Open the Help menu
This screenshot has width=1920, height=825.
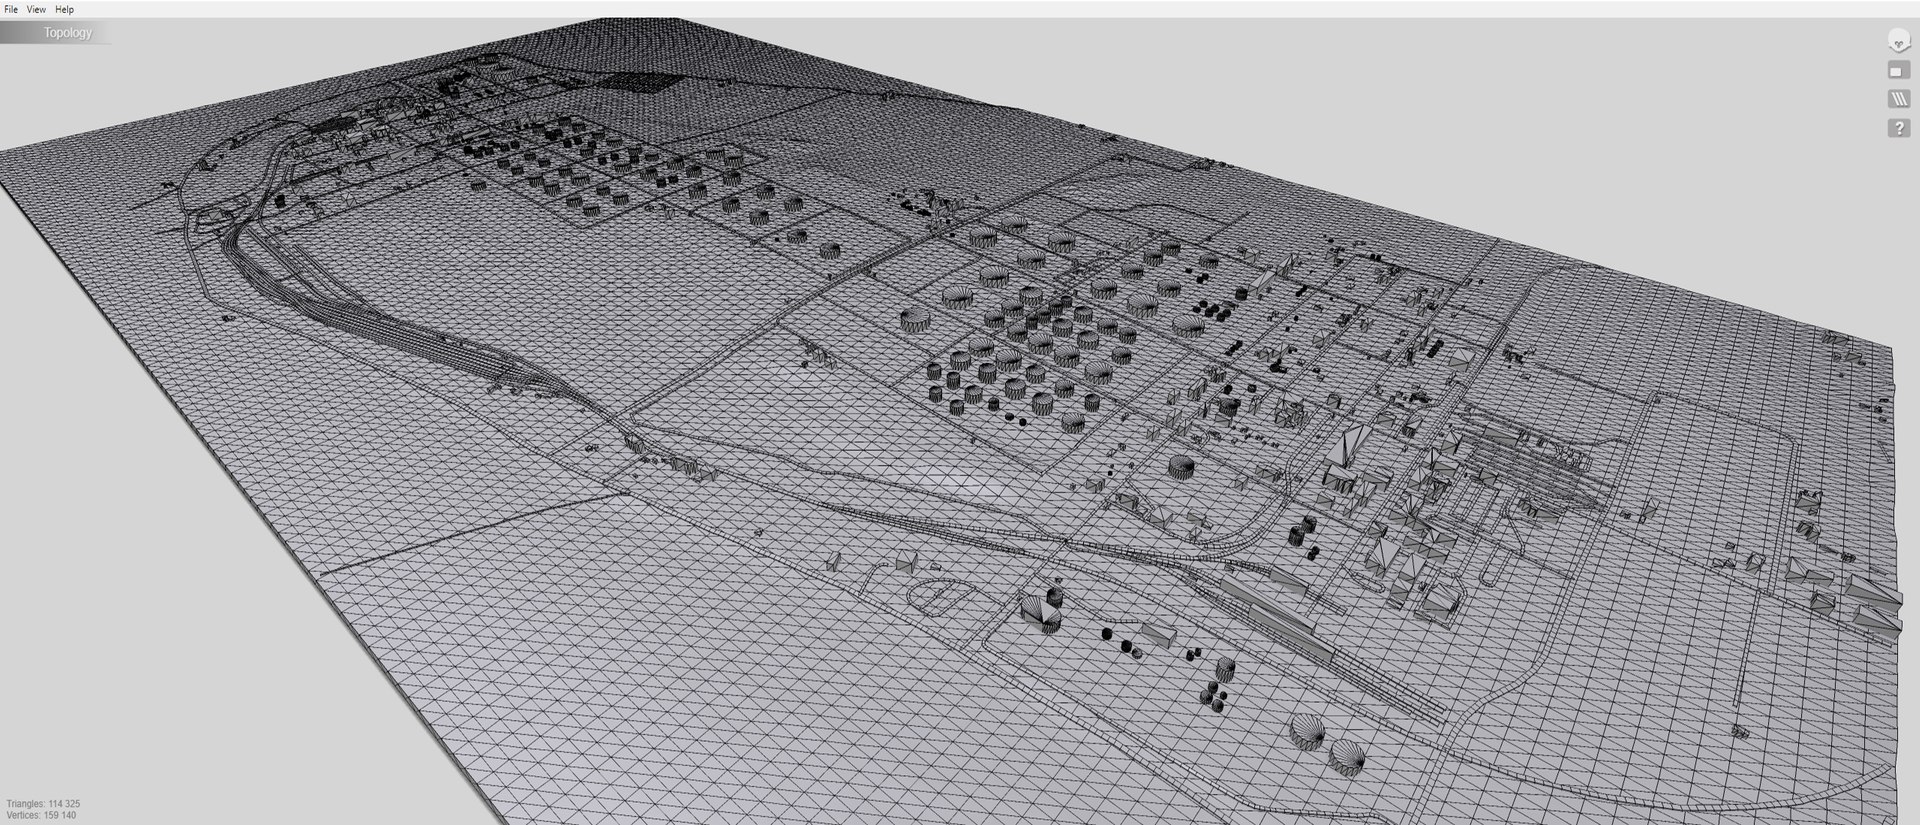click(64, 9)
